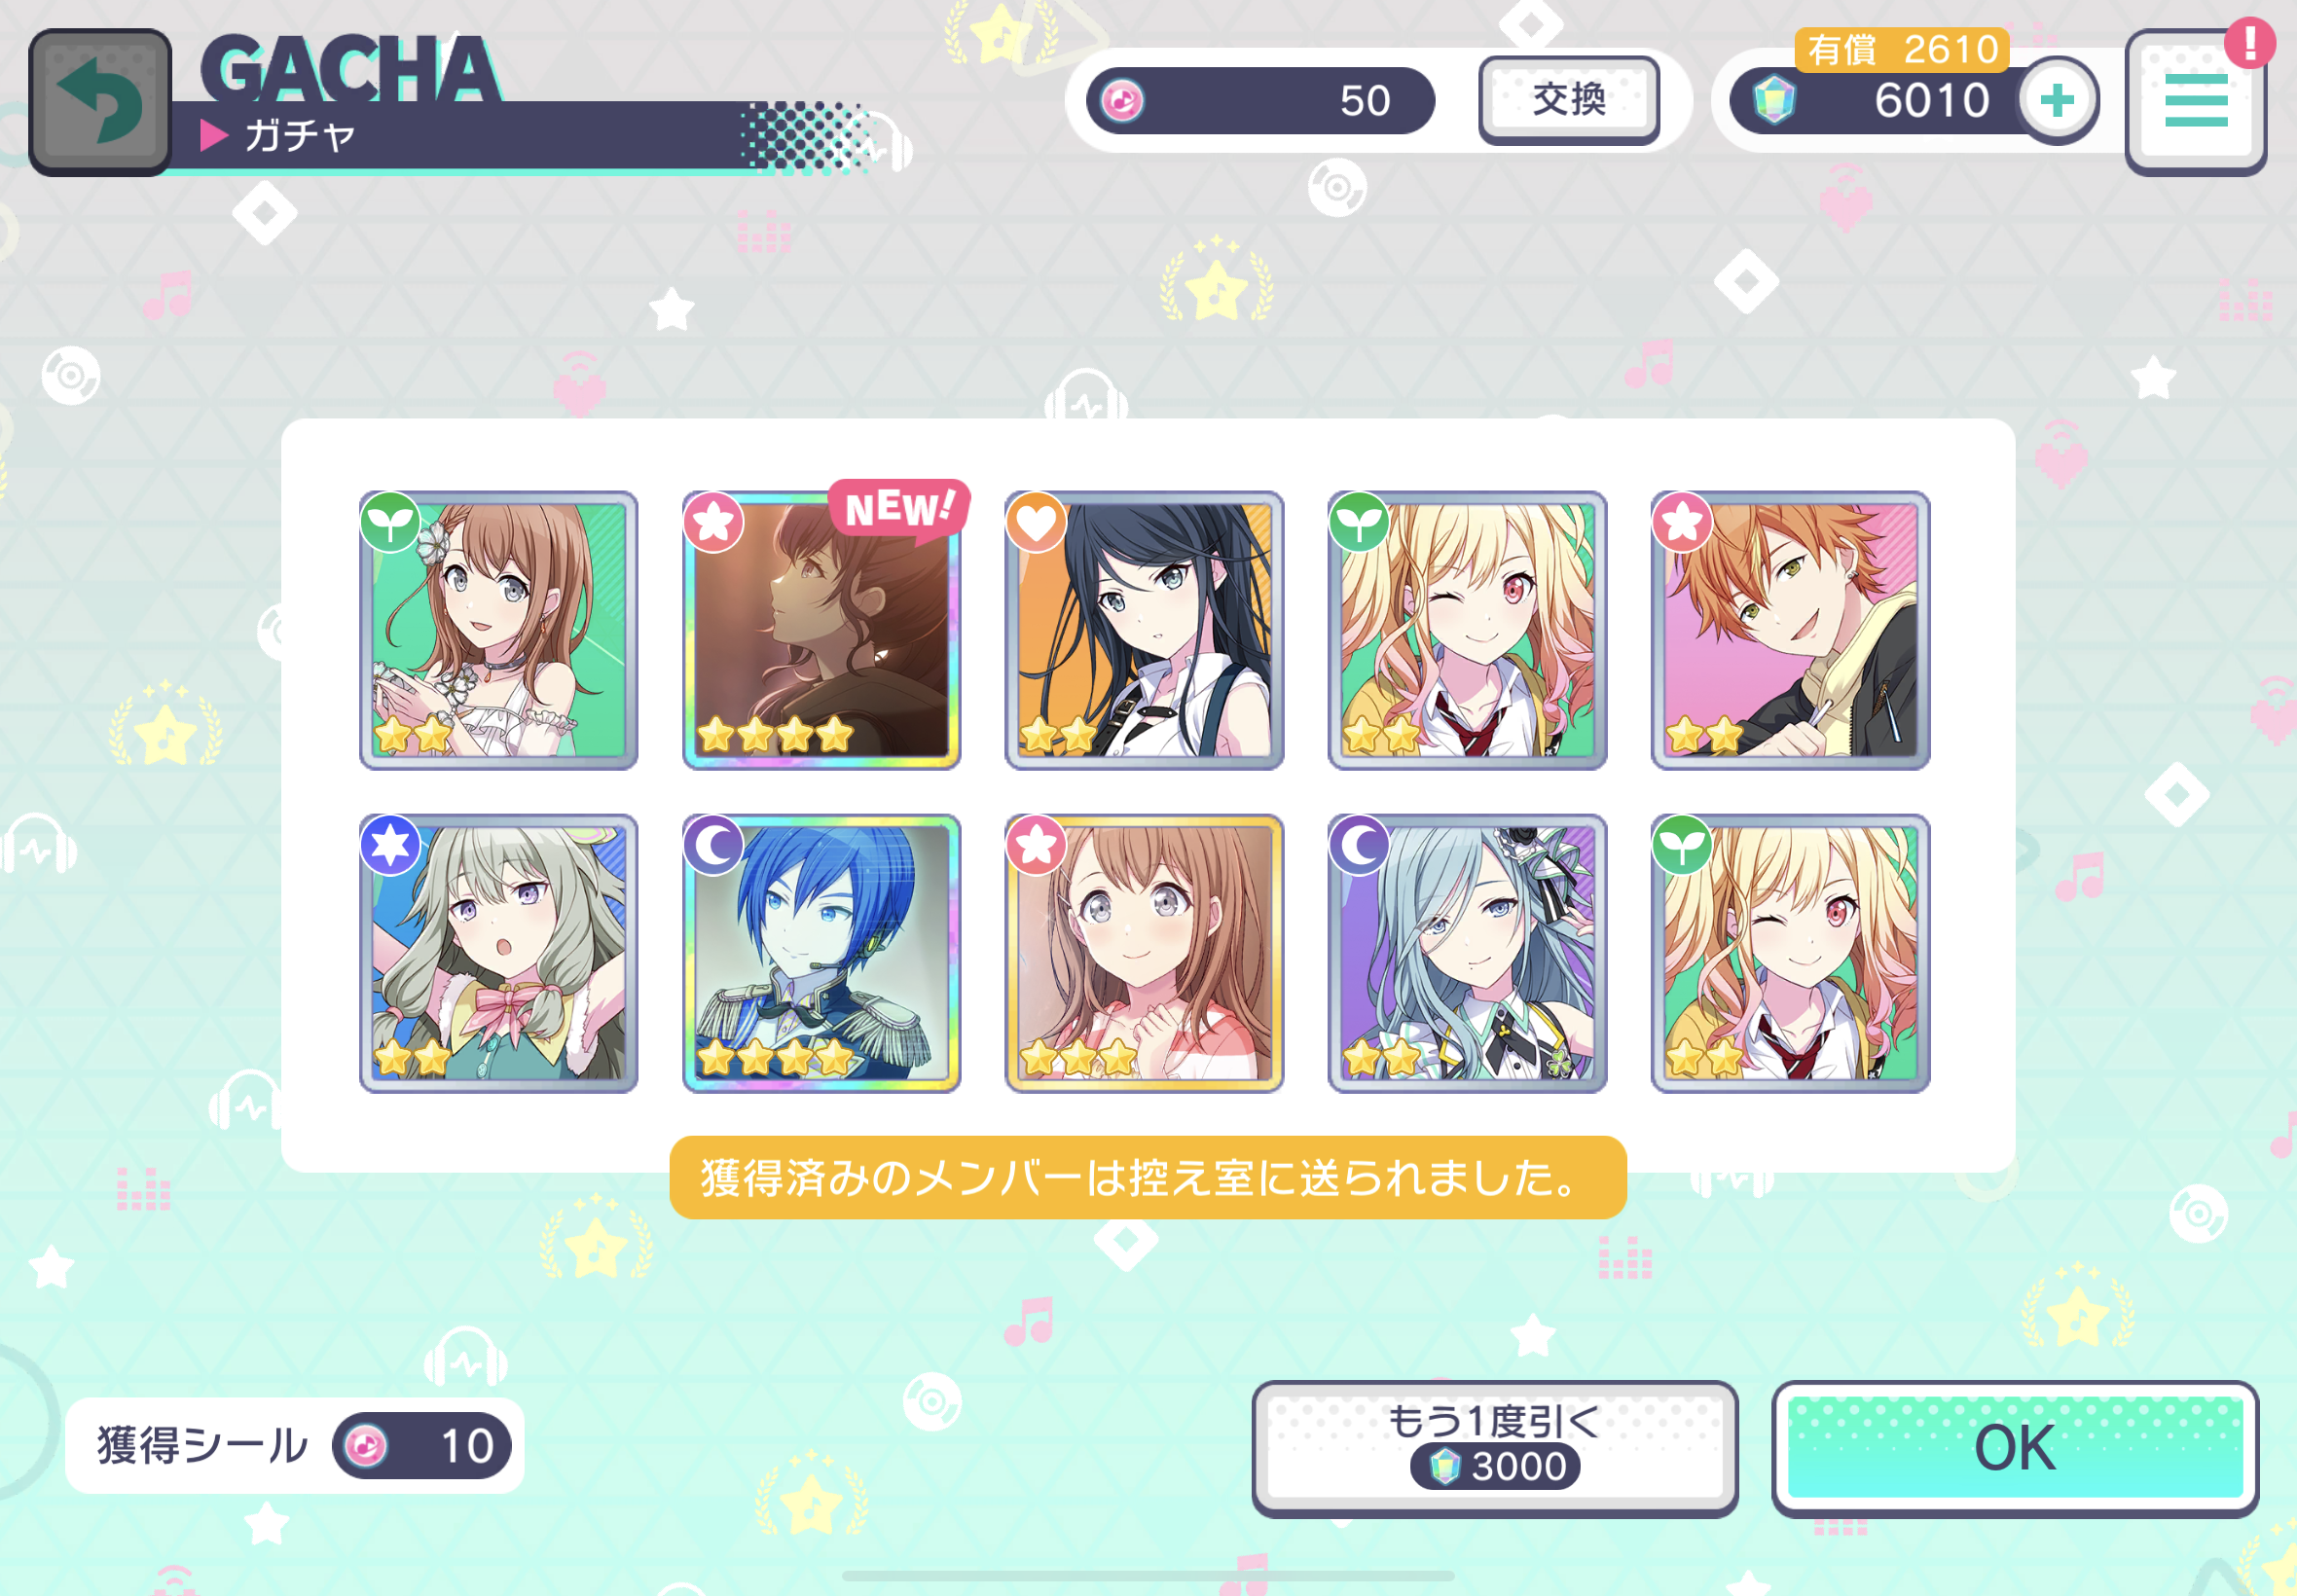Tap the yellow 獲得済み notice banner
The width and height of the screenshot is (2297, 1596).
1147,1177
